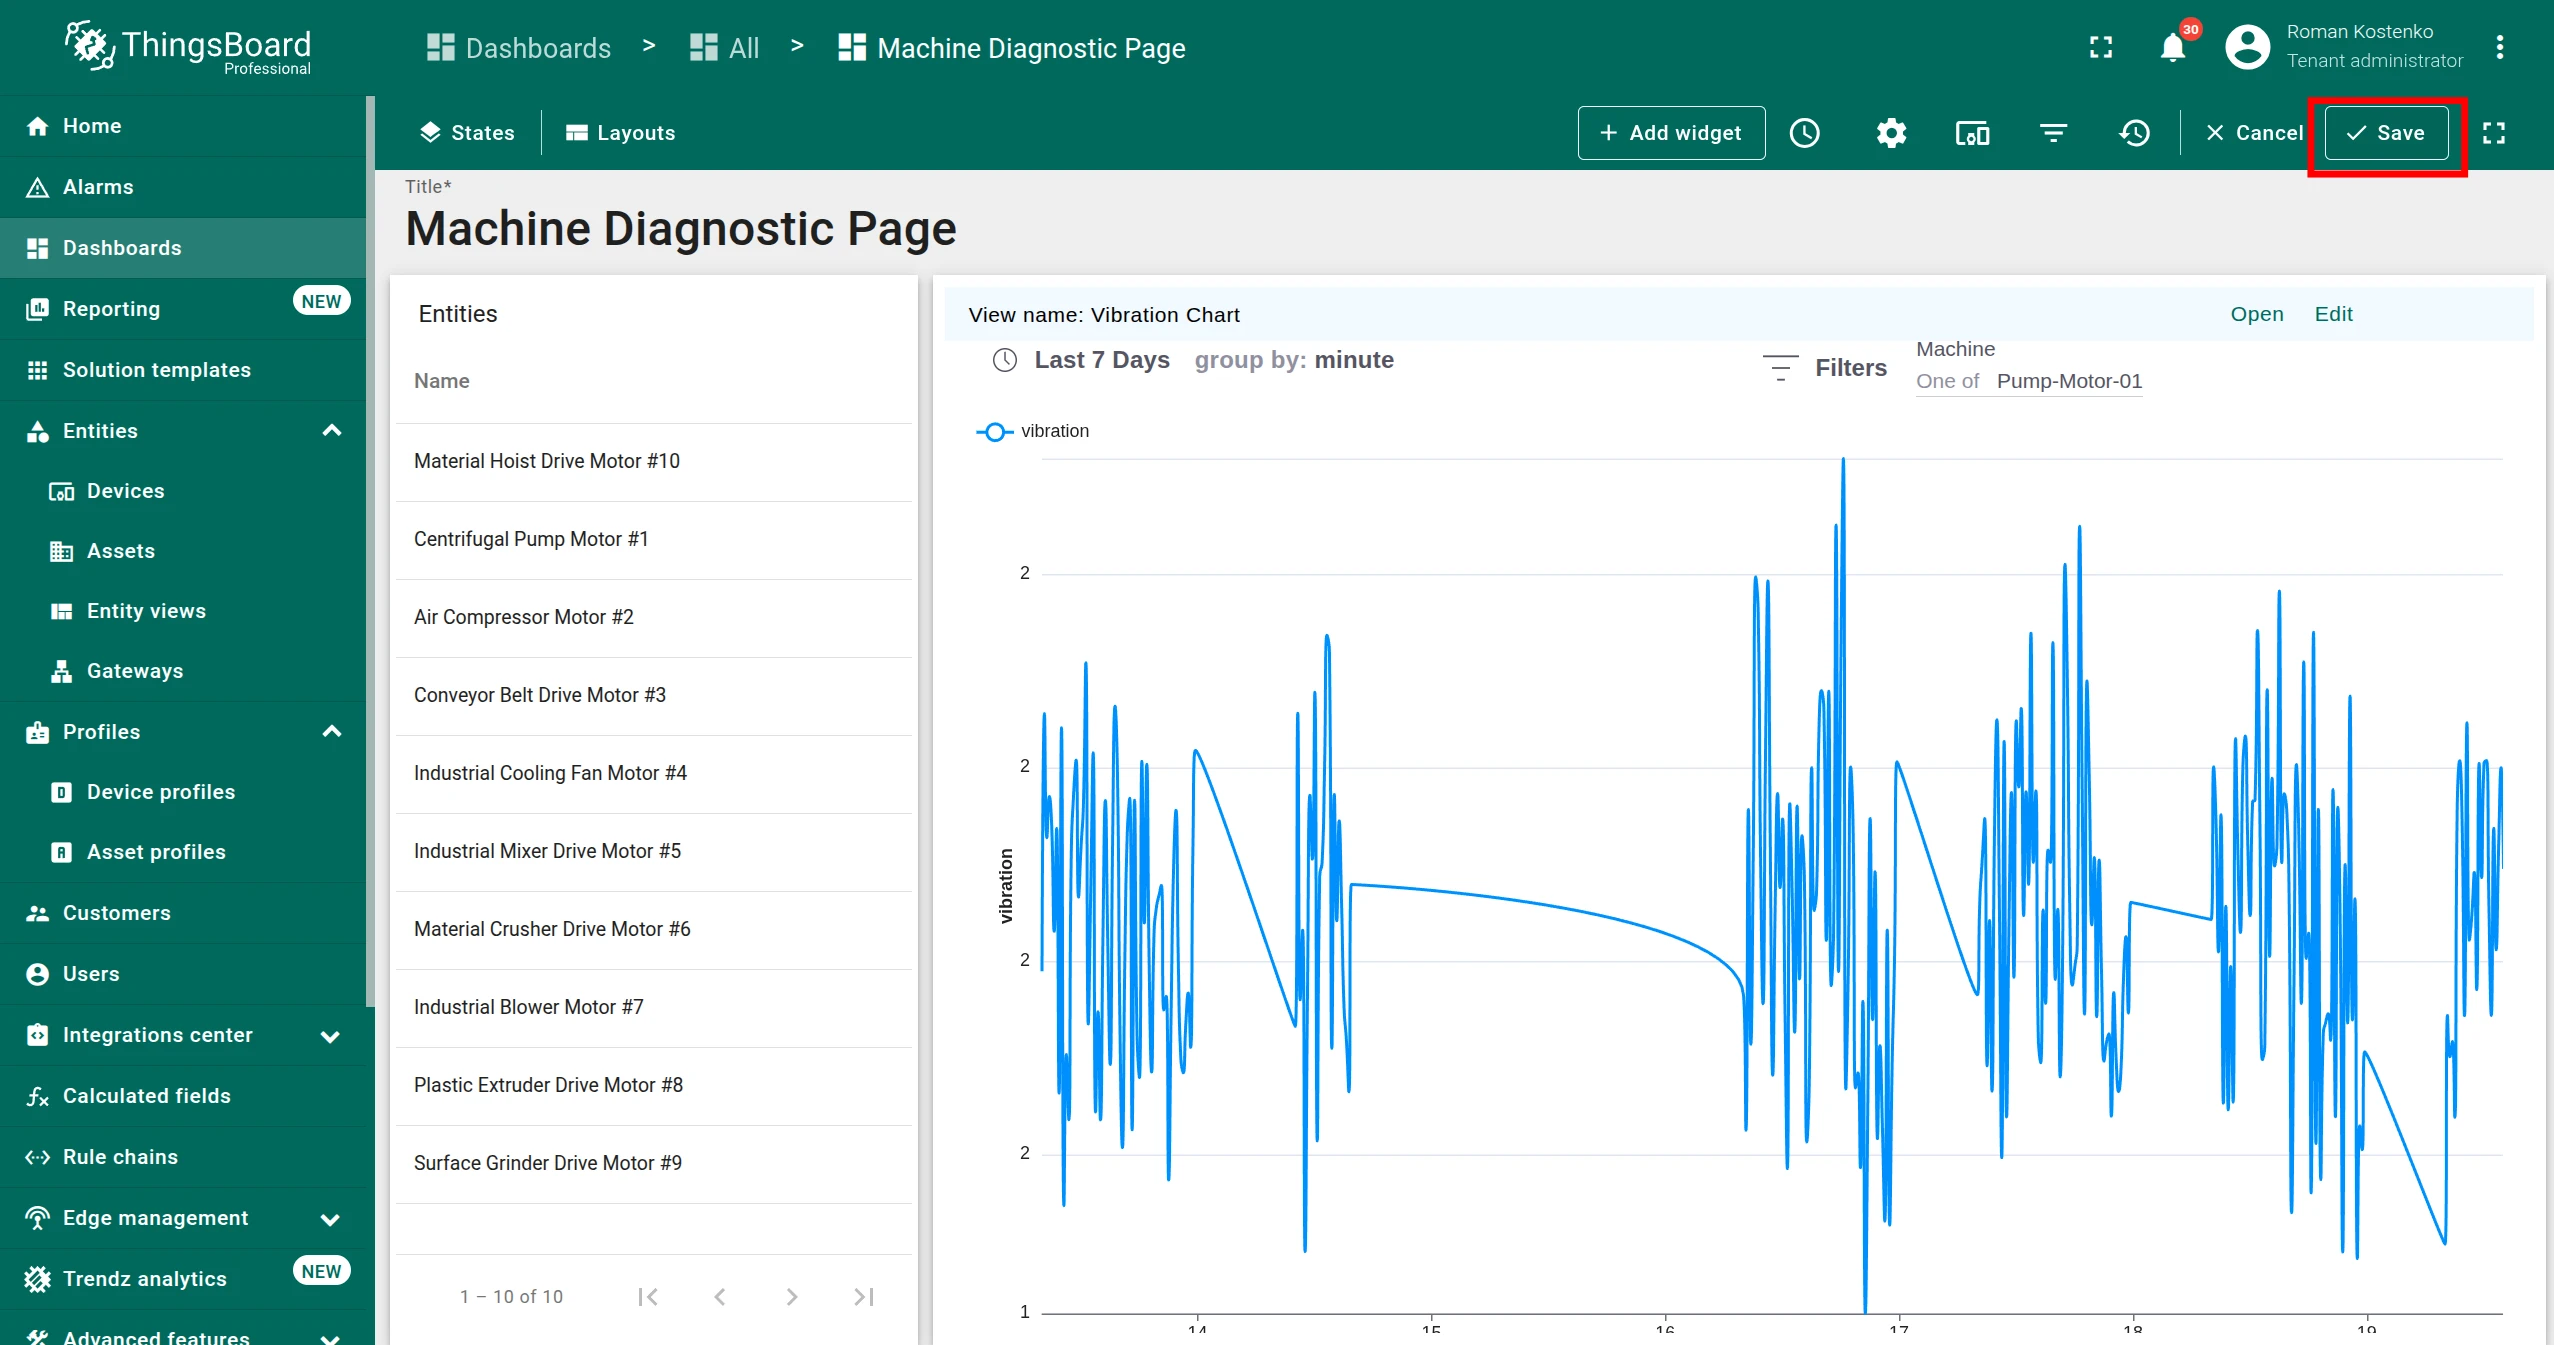Image resolution: width=2554 pixels, height=1345 pixels.
Task: Collapse the Entities sidebar section
Action: point(332,431)
